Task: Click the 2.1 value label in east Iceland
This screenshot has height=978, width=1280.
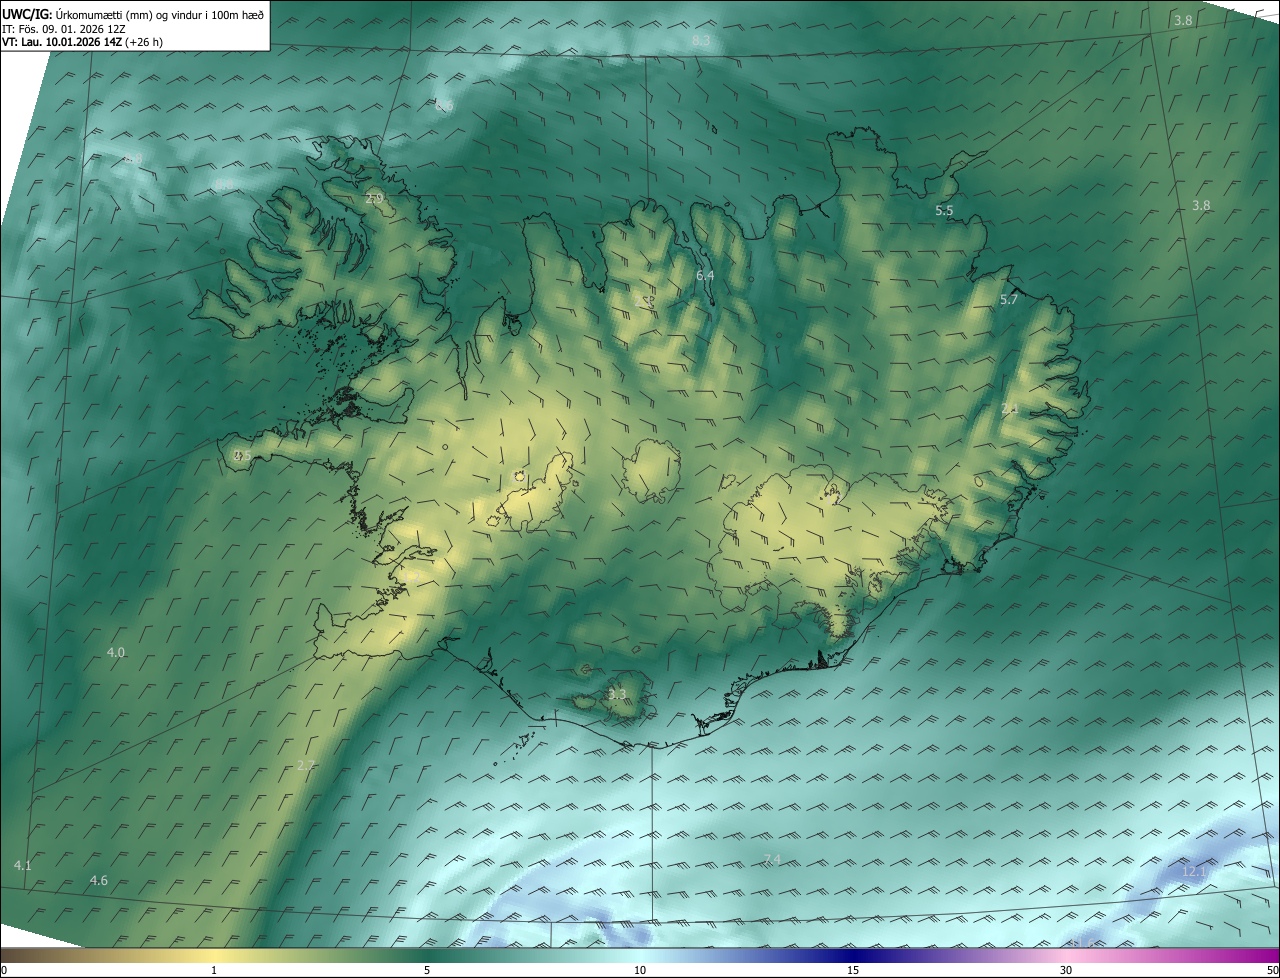Action: [x=1010, y=408]
